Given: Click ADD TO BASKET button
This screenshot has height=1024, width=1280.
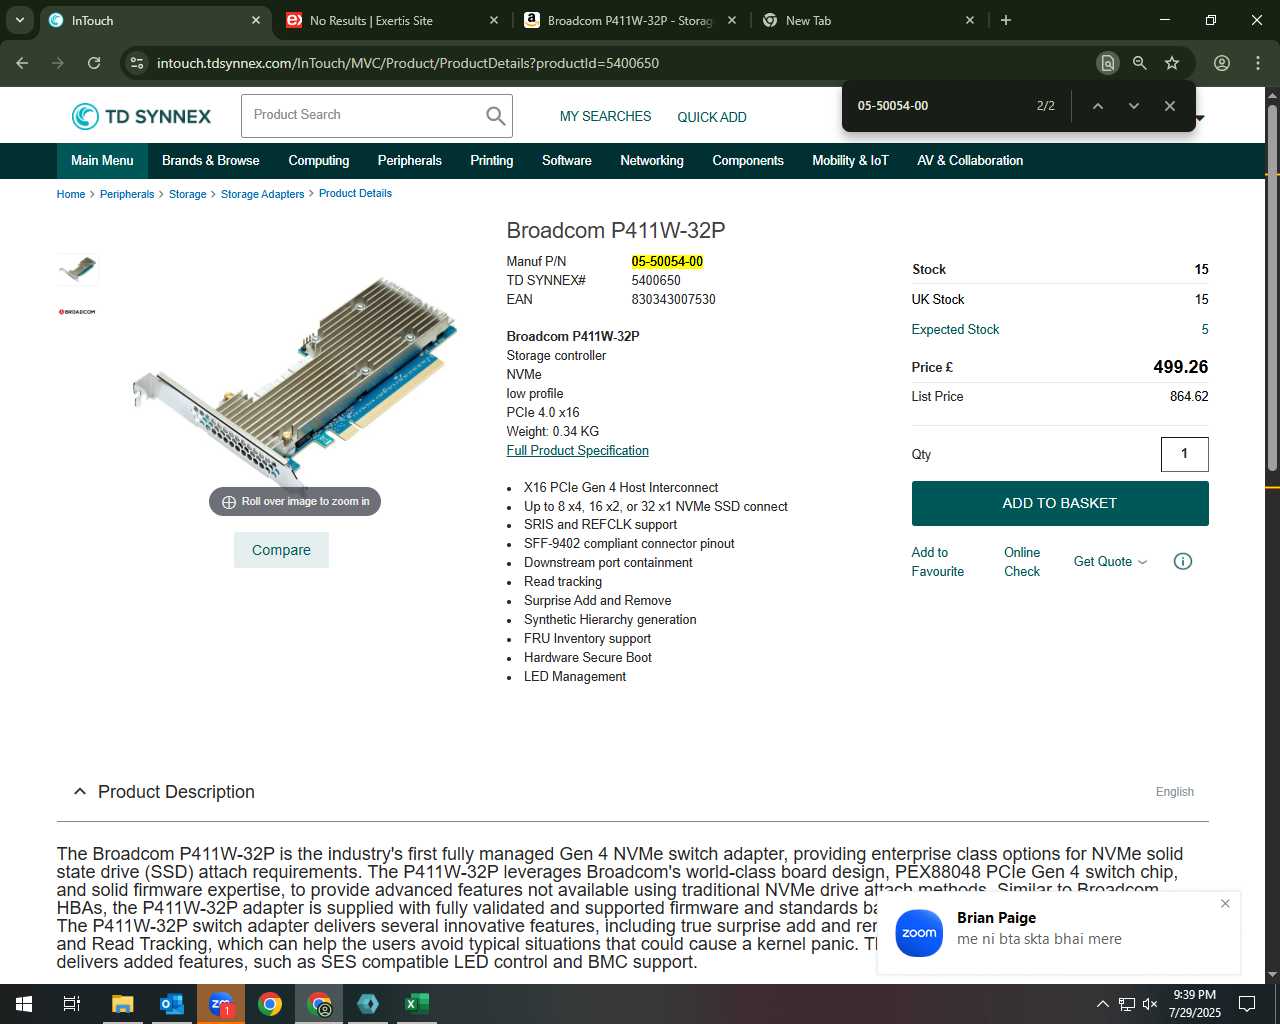Looking at the screenshot, I should 1060,503.
